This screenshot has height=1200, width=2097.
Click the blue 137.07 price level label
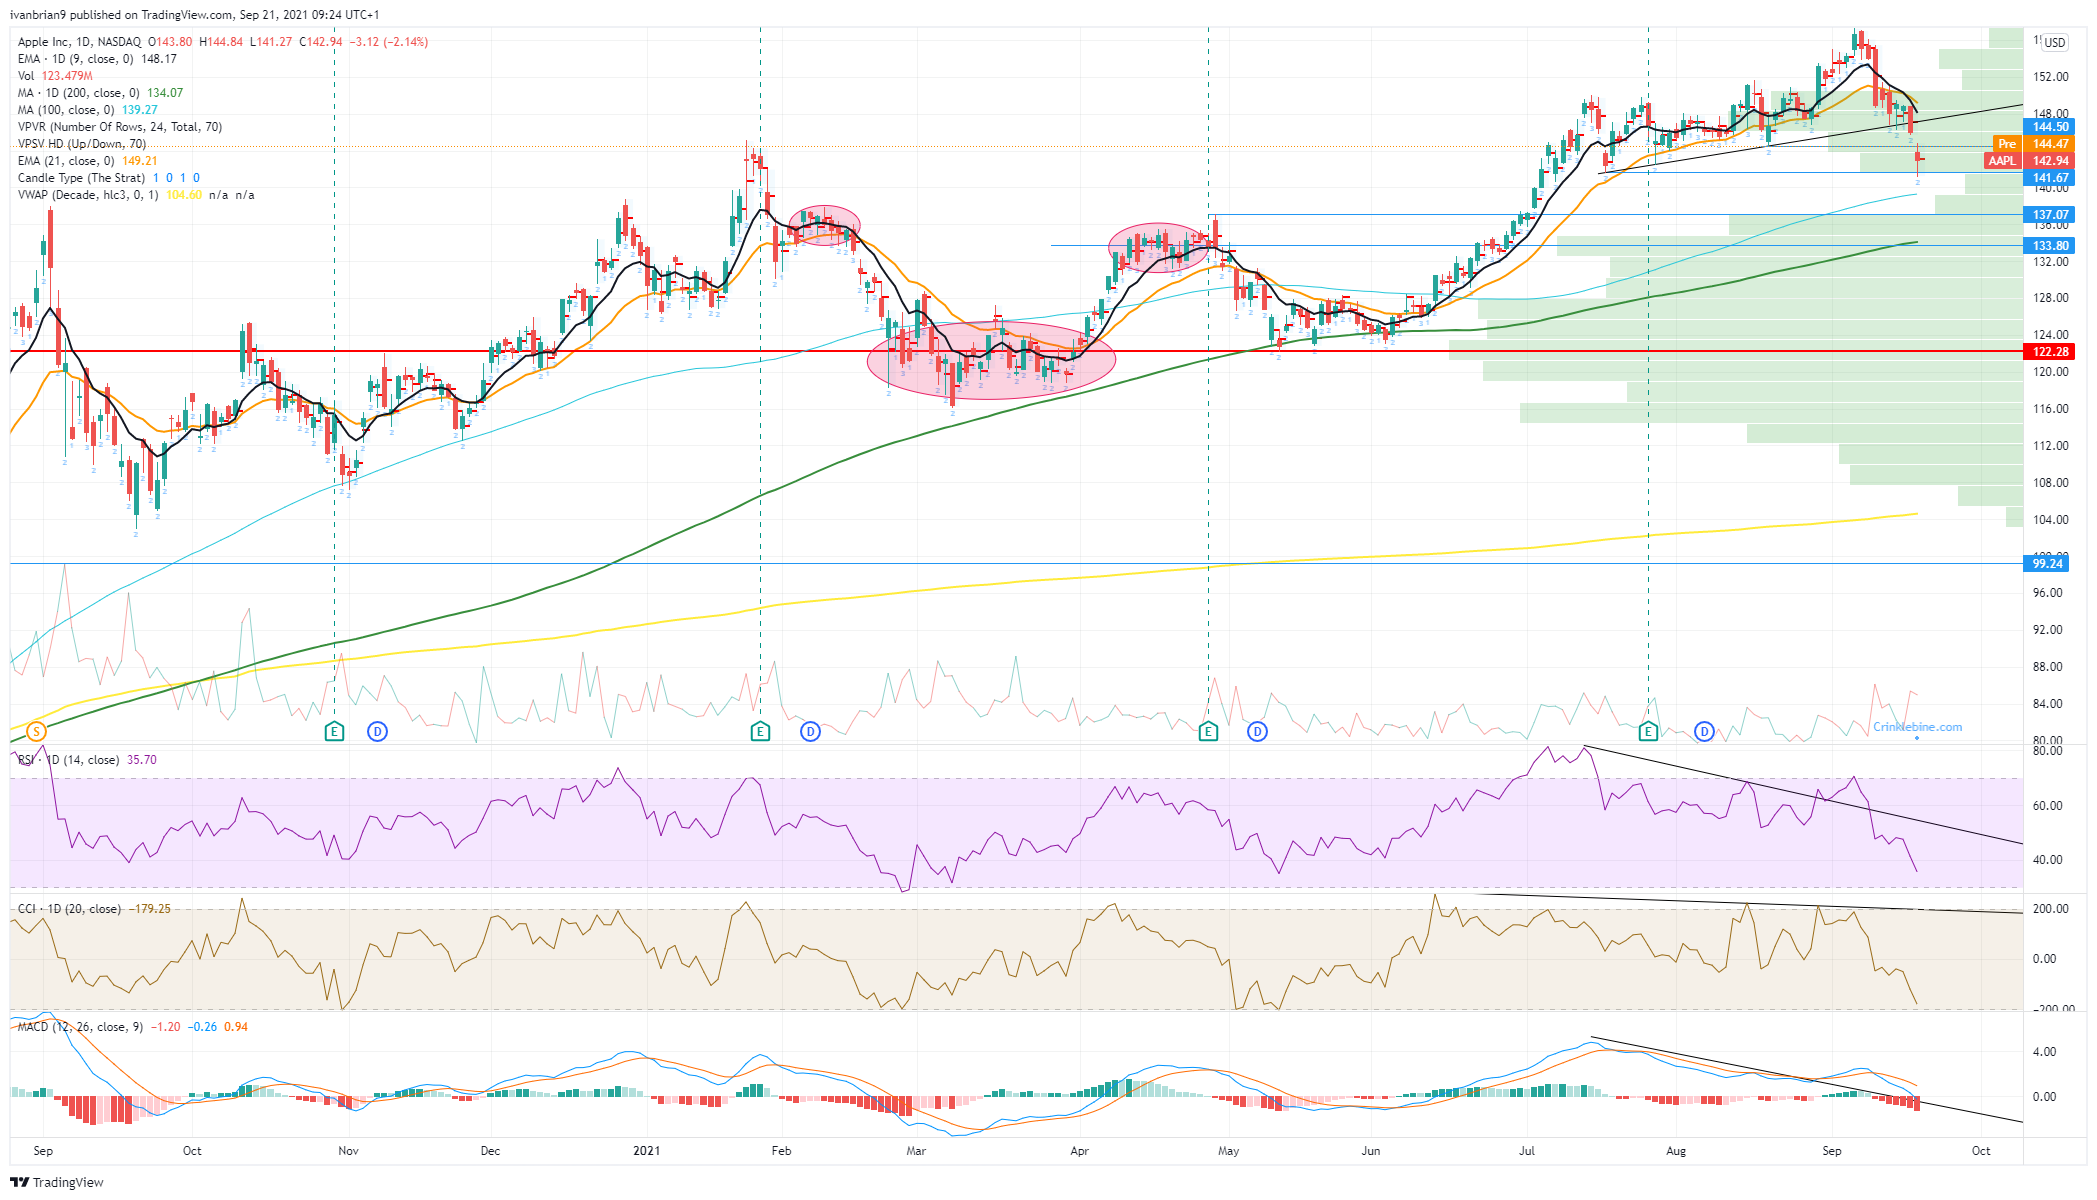(2049, 215)
